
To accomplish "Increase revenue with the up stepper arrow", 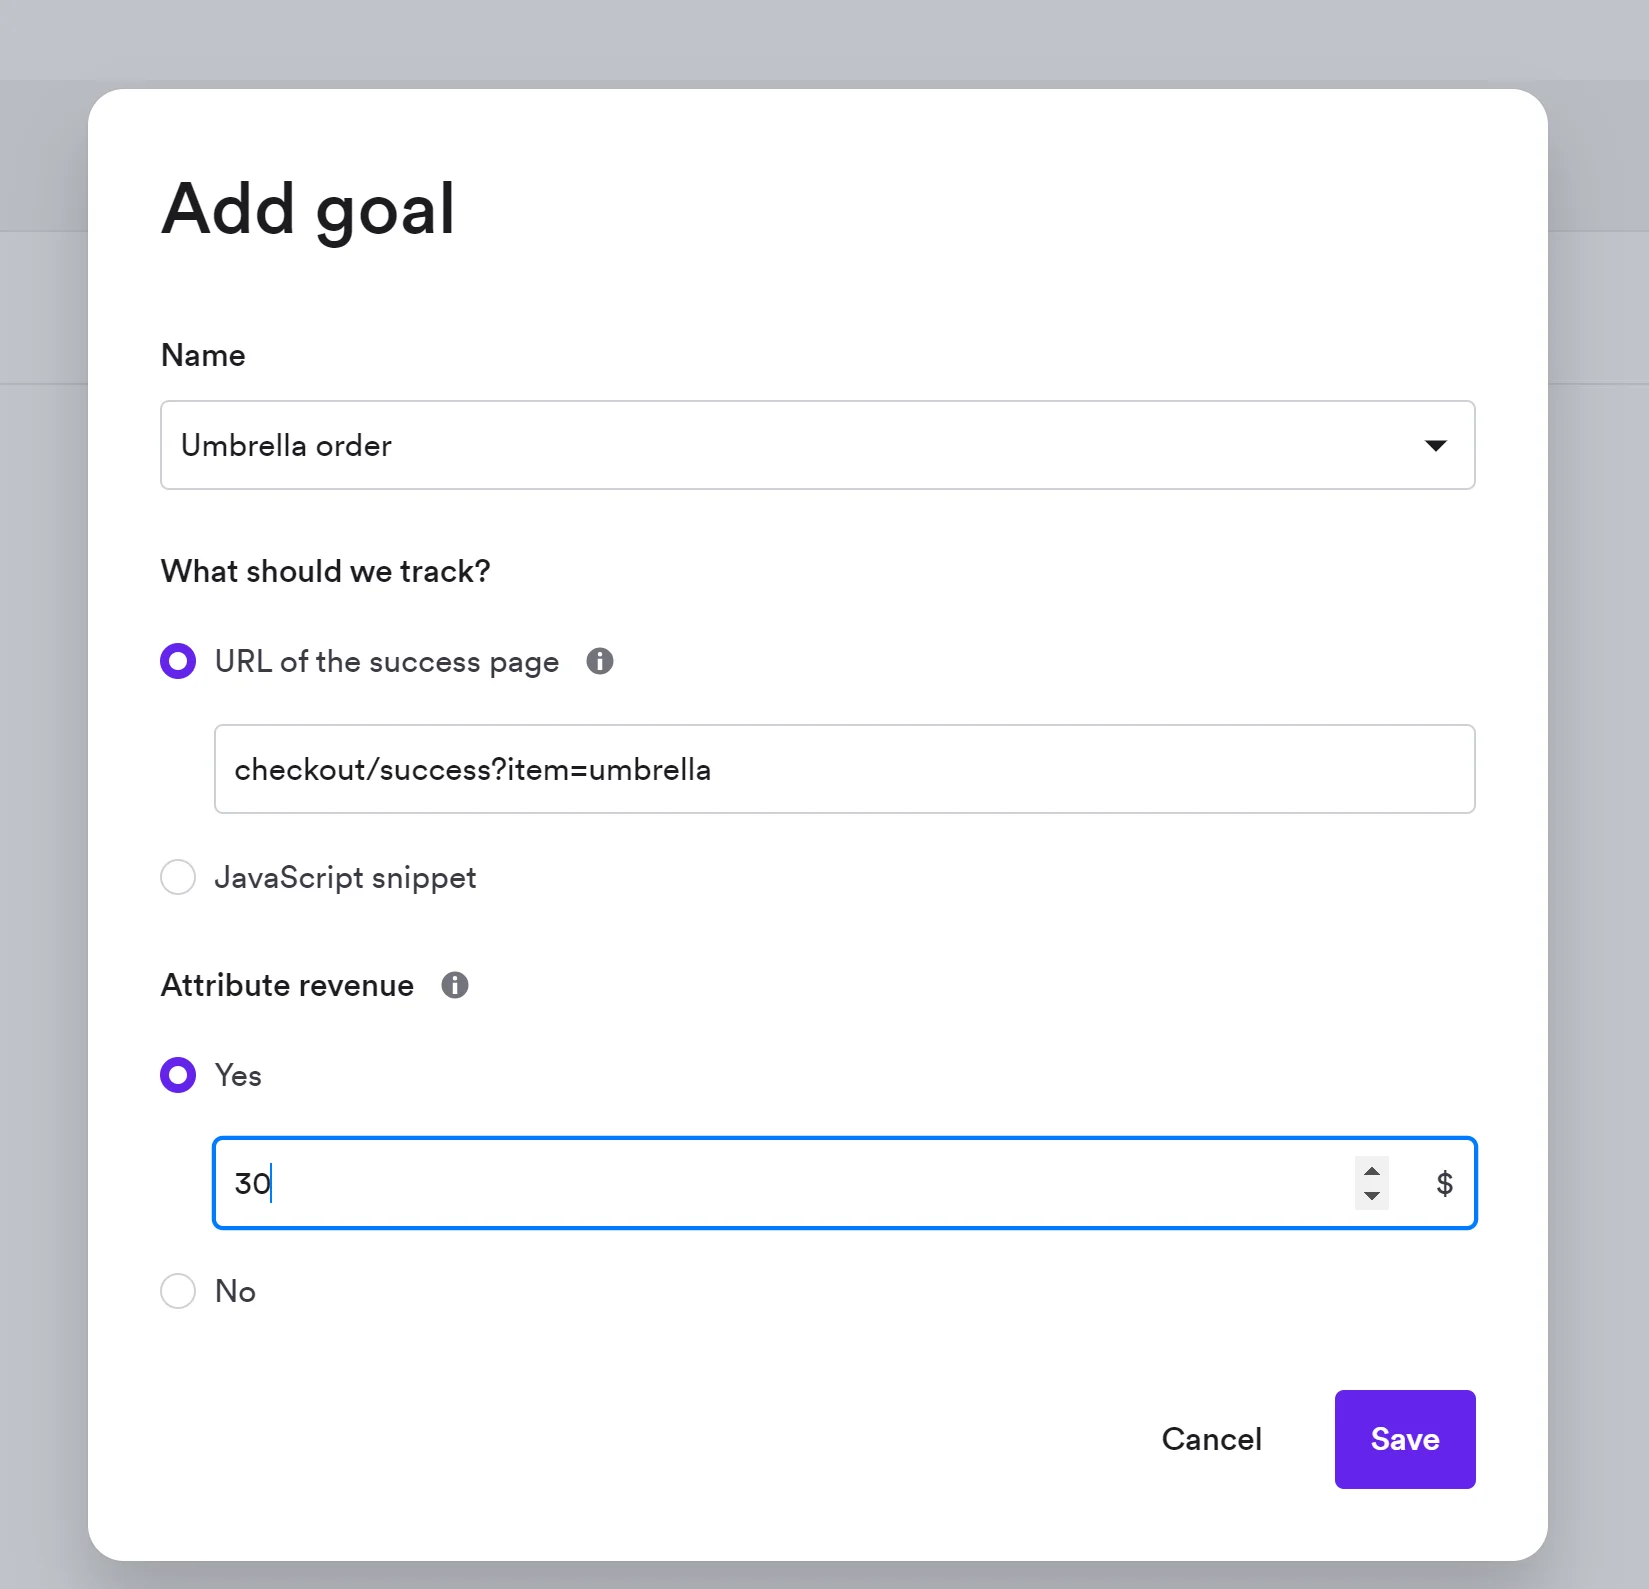I will click(1372, 1171).
